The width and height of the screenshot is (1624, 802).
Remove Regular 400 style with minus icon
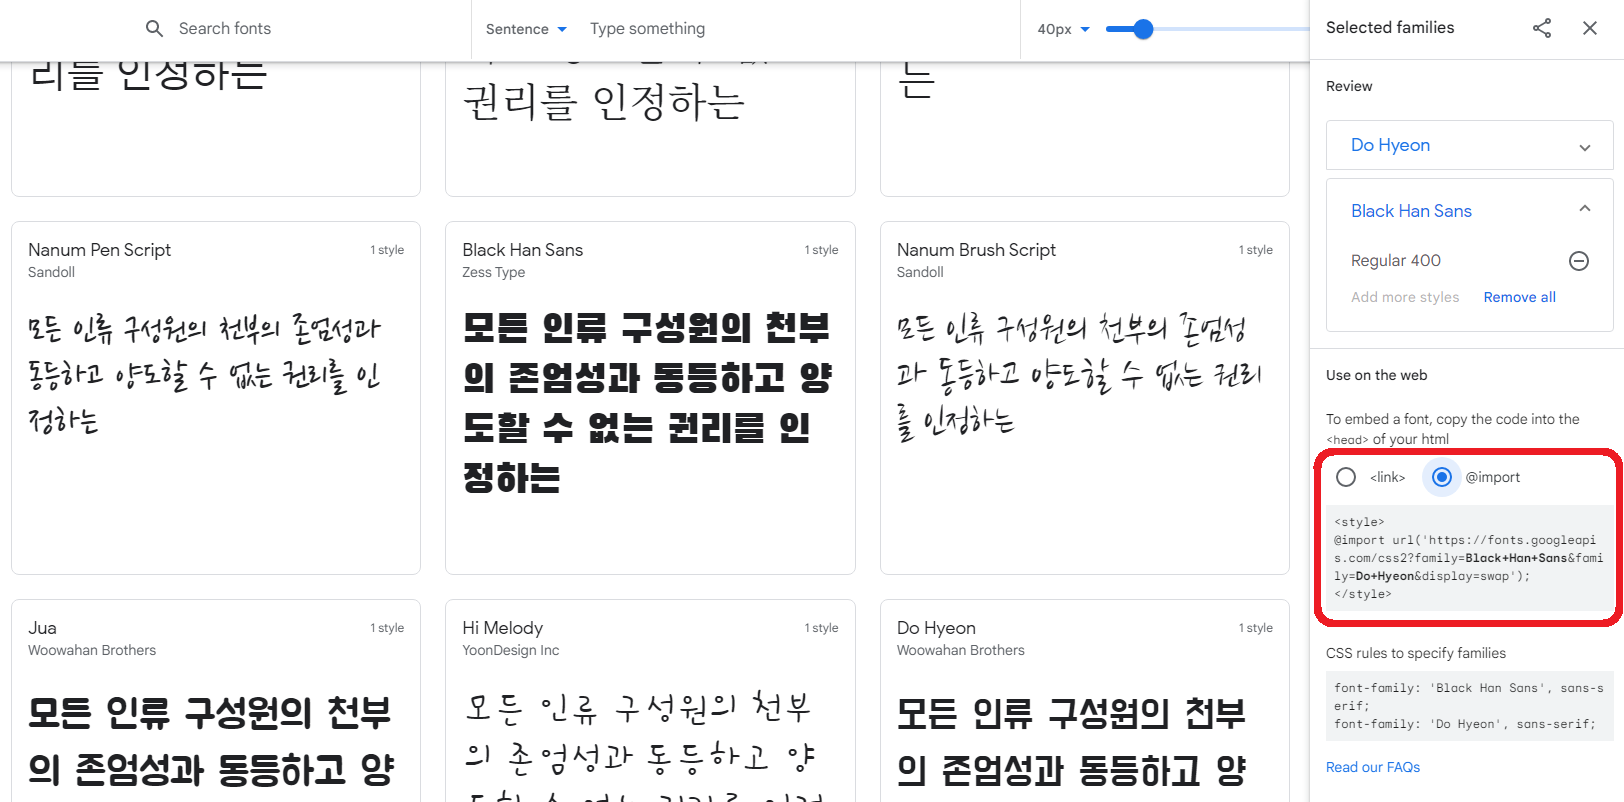tap(1579, 261)
